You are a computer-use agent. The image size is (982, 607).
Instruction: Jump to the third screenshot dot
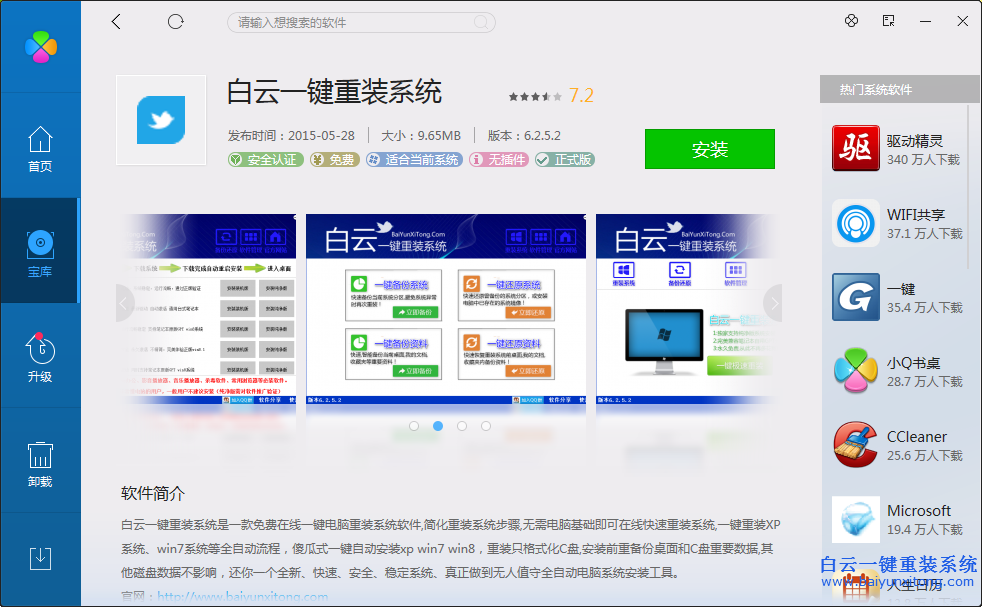[462, 425]
